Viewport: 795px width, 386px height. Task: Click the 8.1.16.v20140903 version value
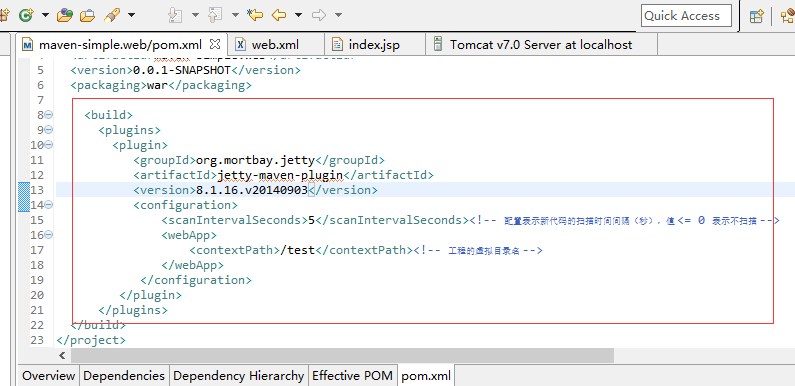(x=252, y=190)
